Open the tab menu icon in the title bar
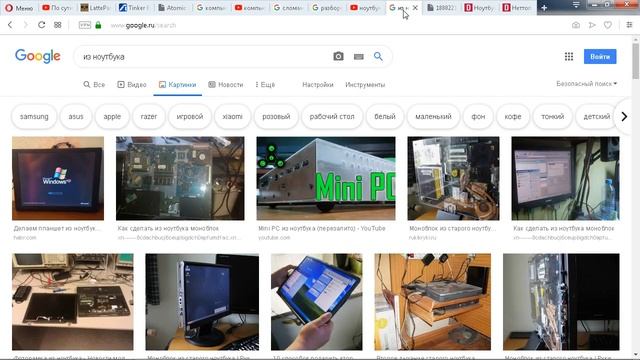640x360 pixels. [x=576, y=5]
